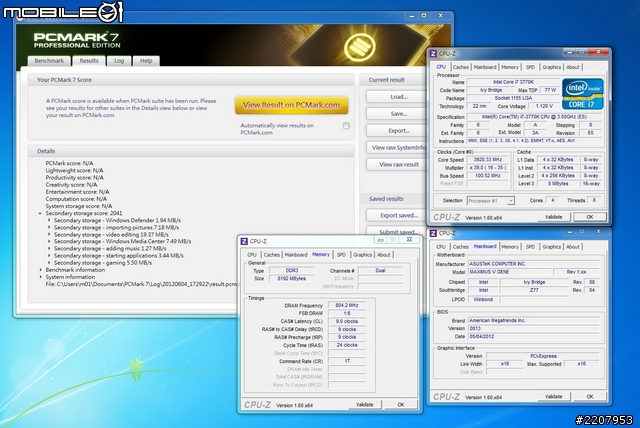Click the result.pcmark file path line

141,284
